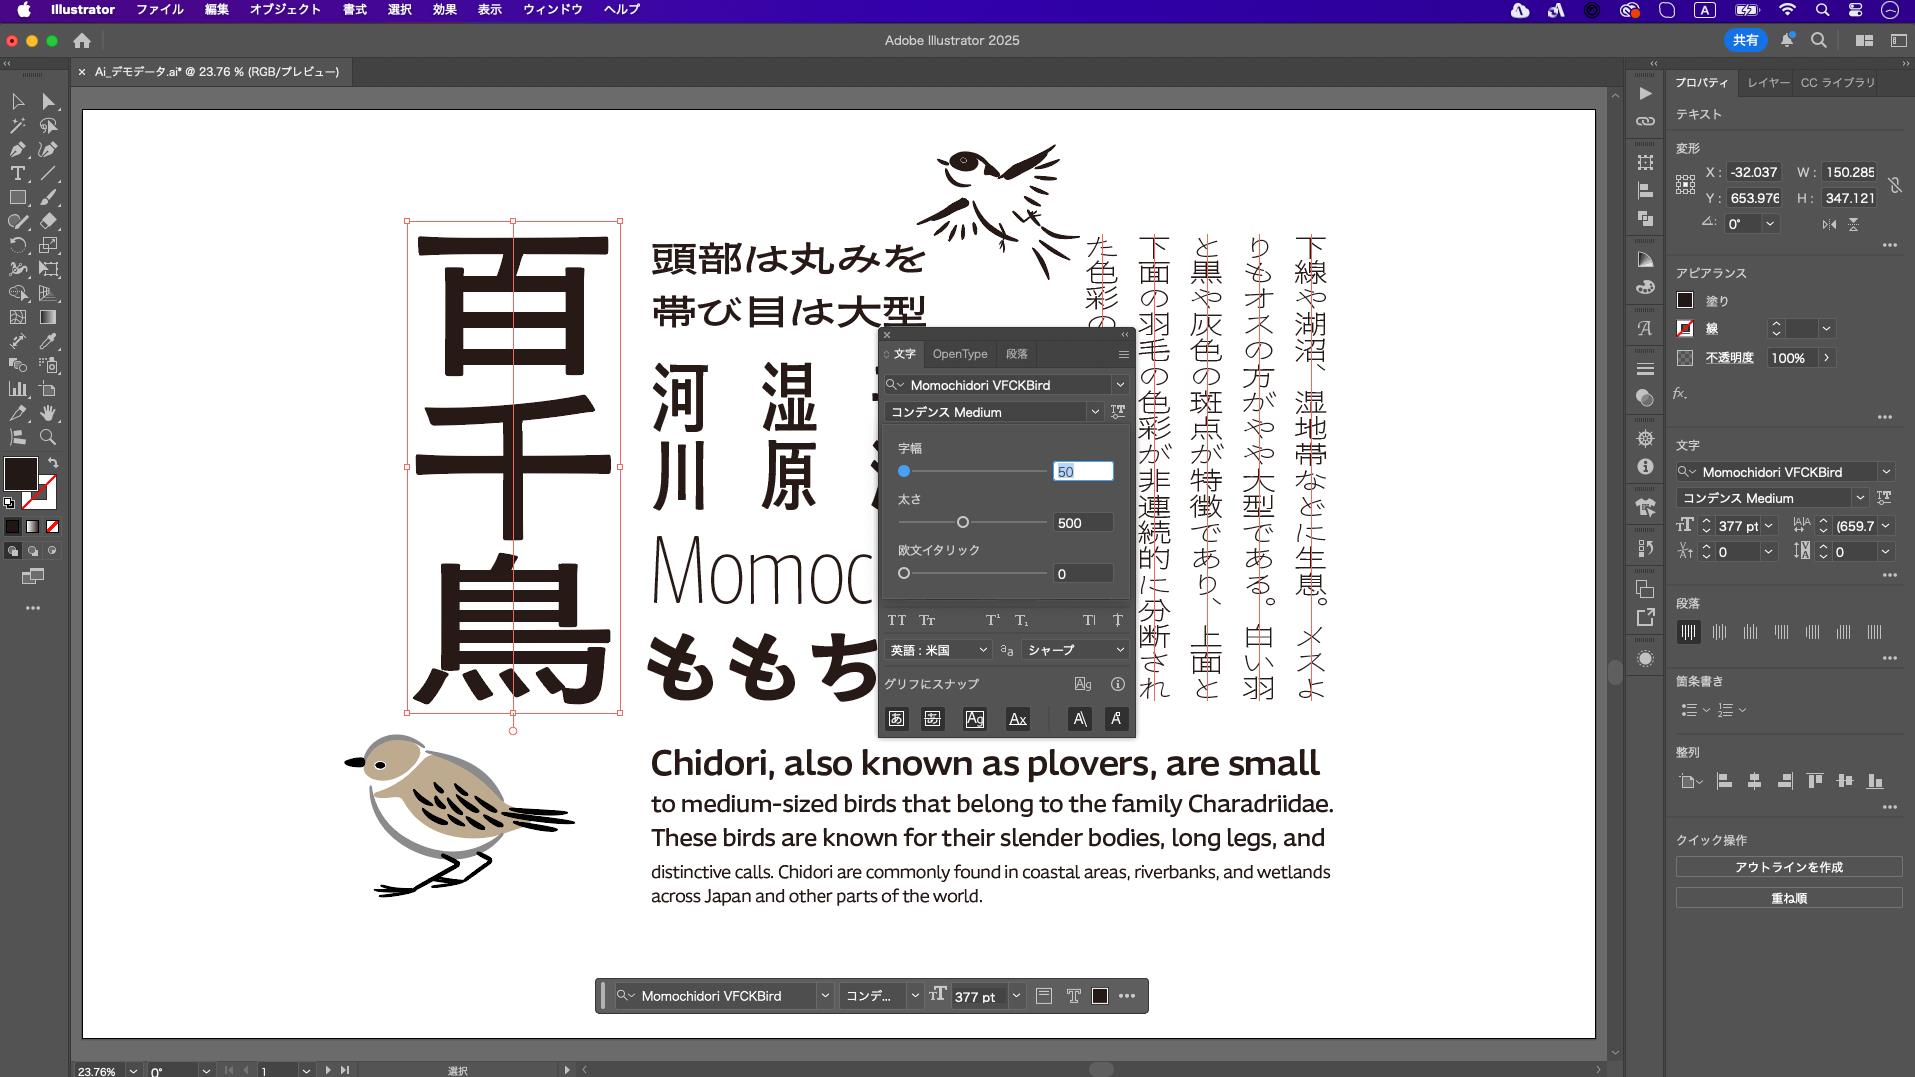
Task: Toggle constrain width and height proportions
Action: coord(1894,185)
